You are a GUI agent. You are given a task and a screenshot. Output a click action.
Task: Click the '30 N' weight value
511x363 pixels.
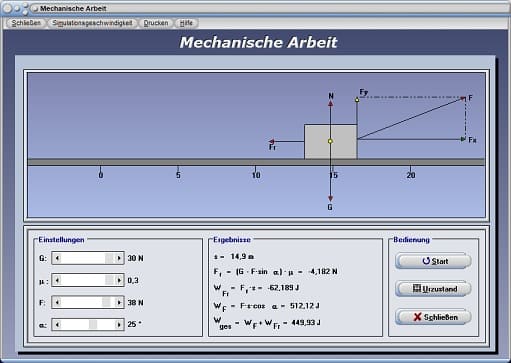tap(135, 258)
